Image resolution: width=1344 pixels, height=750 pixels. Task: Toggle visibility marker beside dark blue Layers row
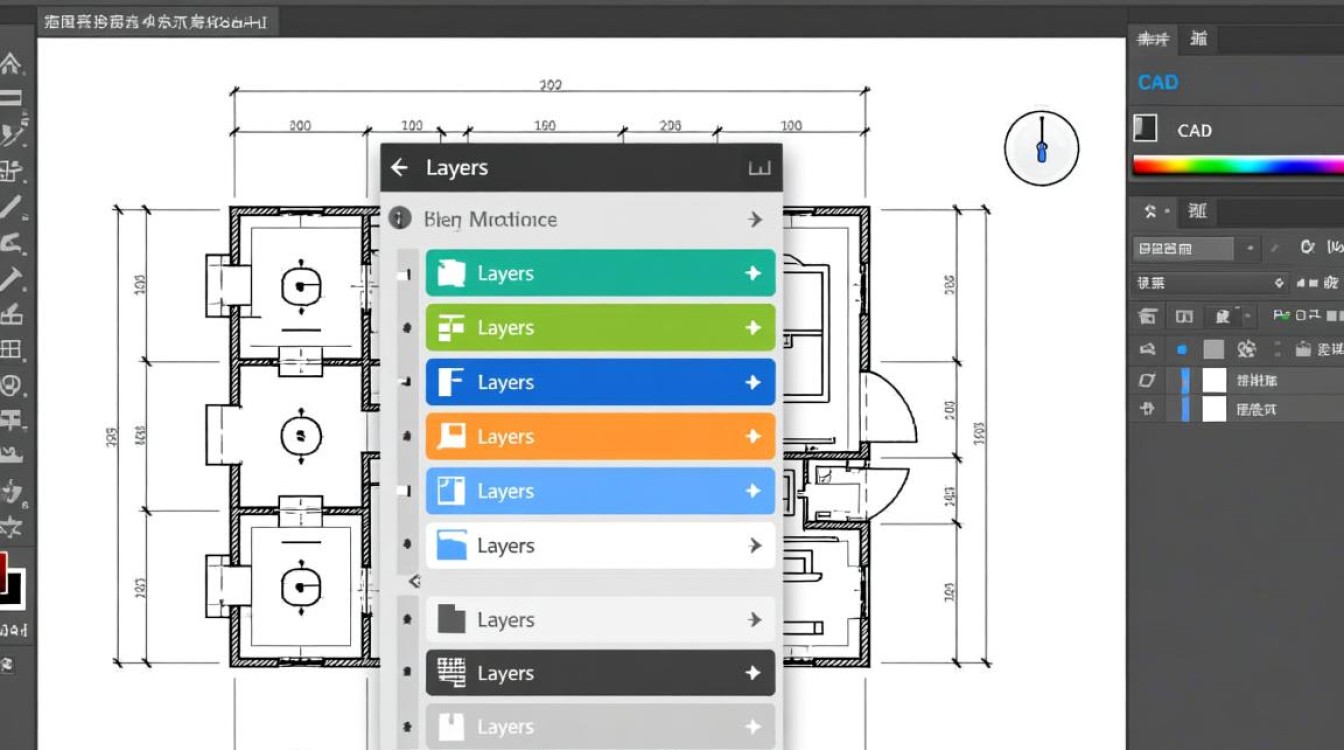point(406,382)
